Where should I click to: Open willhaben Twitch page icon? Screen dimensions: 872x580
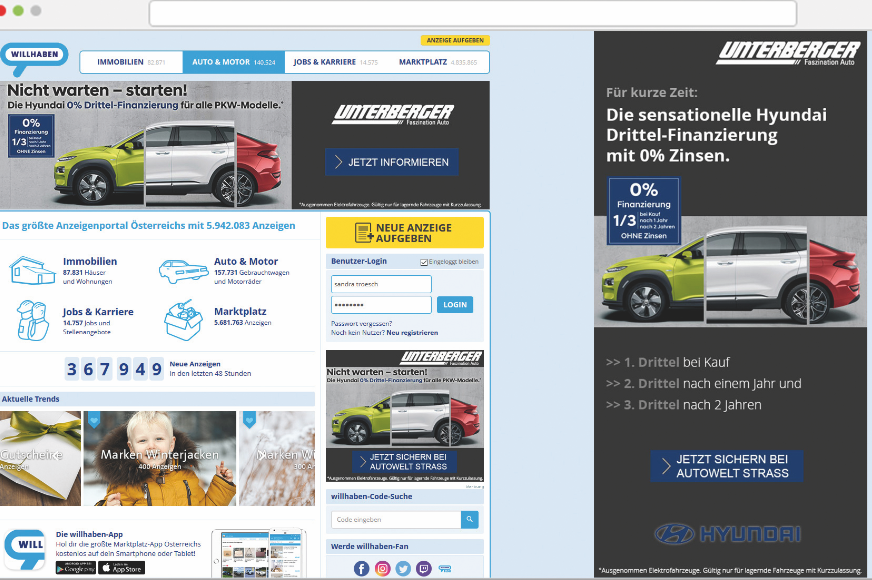tap(424, 568)
